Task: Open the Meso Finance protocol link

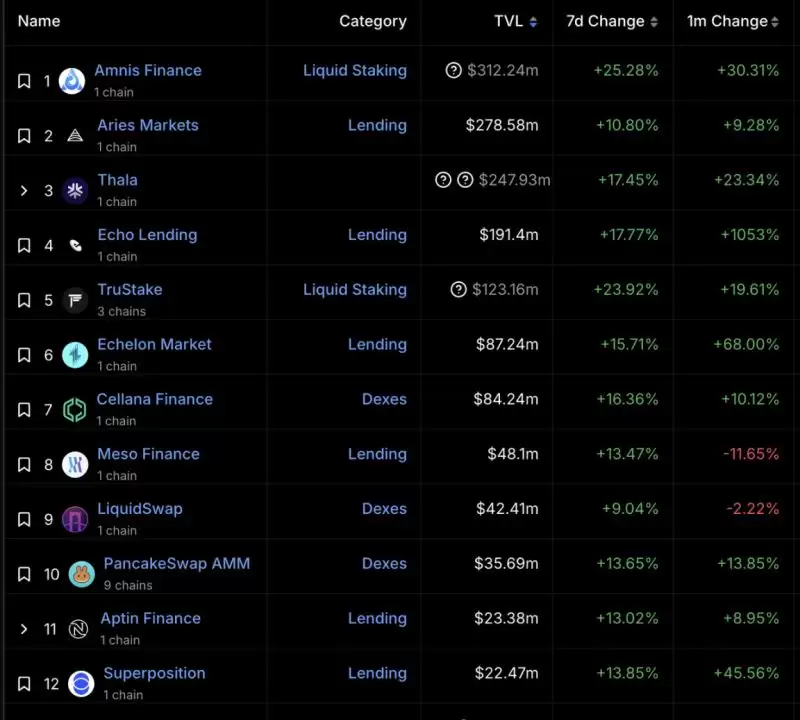Action: [x=148, y=454]
